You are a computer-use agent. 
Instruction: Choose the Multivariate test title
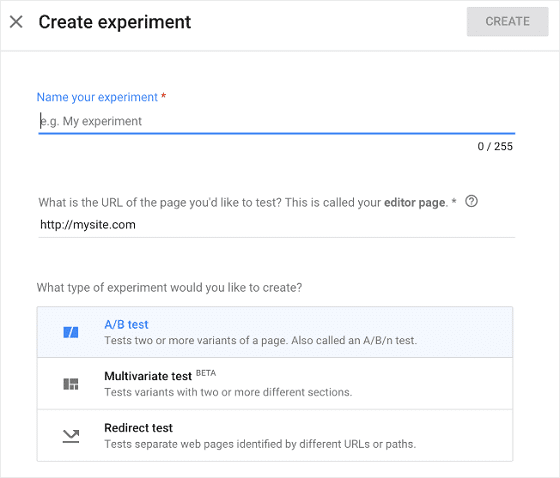148,376
